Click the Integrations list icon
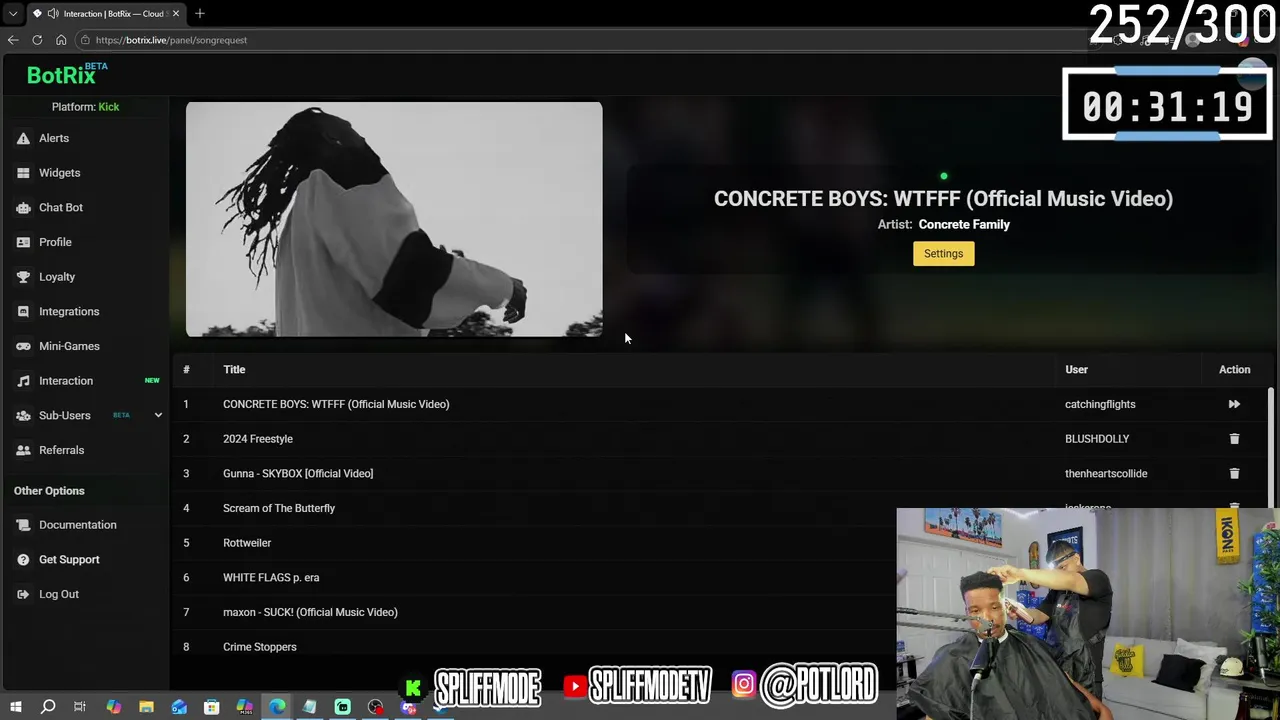 [x=23, y=311]
